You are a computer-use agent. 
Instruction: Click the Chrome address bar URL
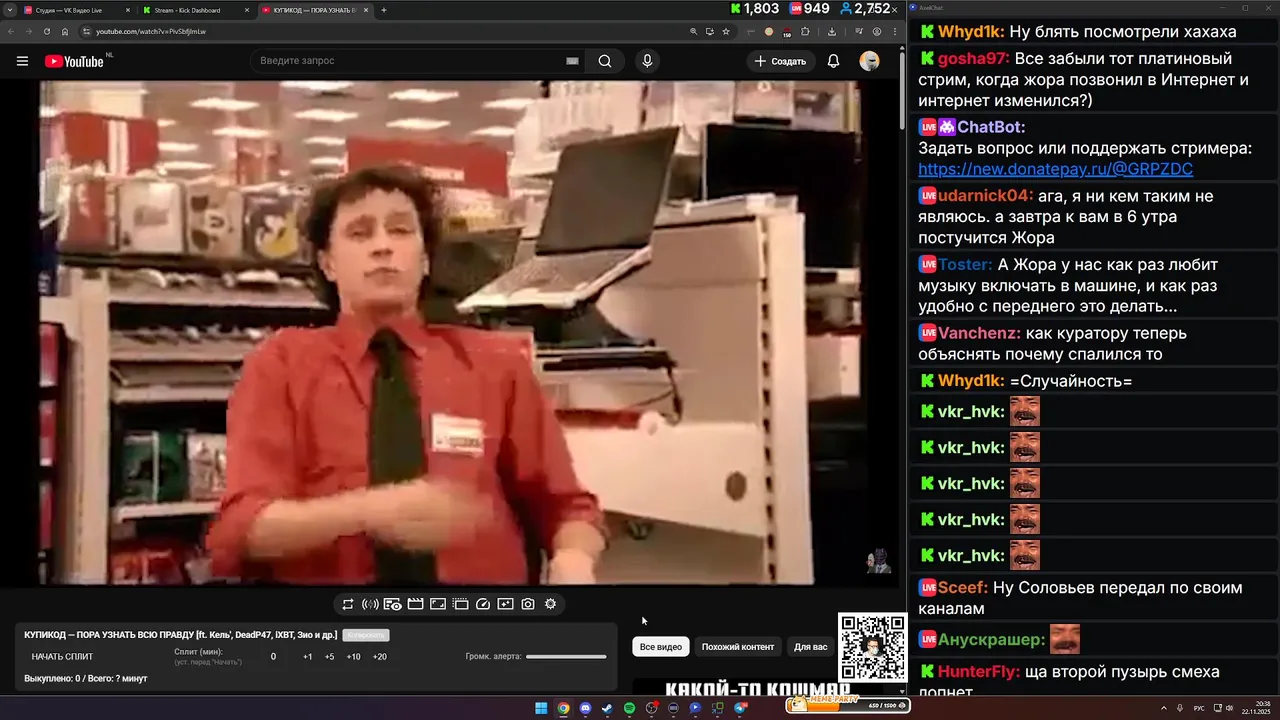(150, 31)
